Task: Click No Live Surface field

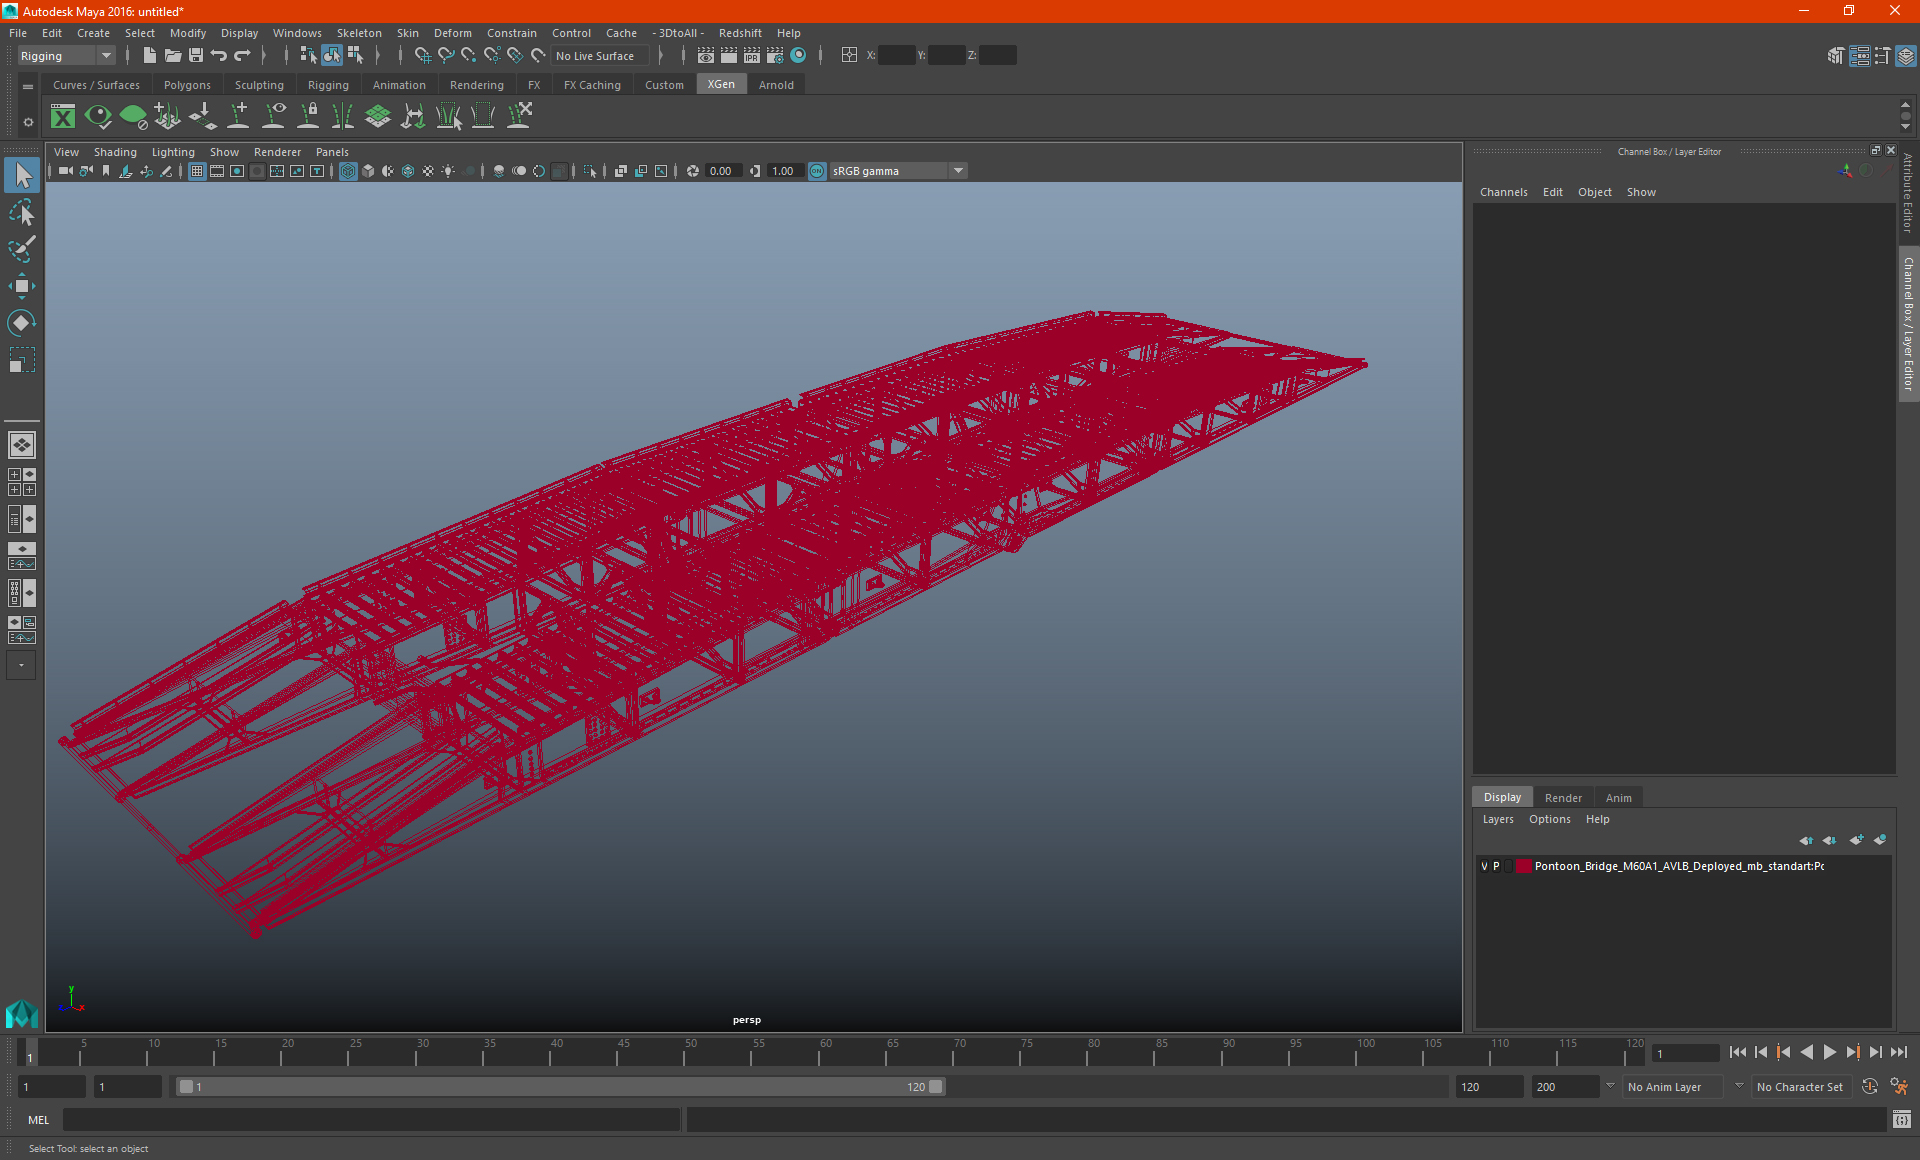Action: coord(600,56)
